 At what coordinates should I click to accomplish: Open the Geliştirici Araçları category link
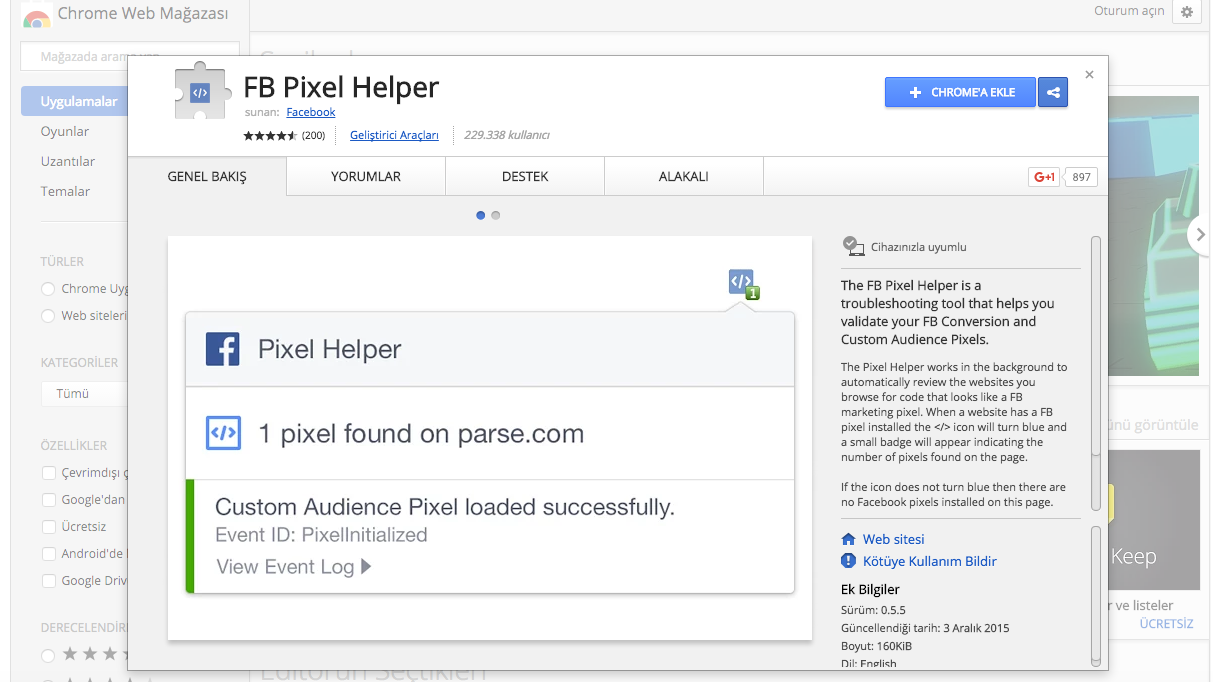[x=394, y=135]
